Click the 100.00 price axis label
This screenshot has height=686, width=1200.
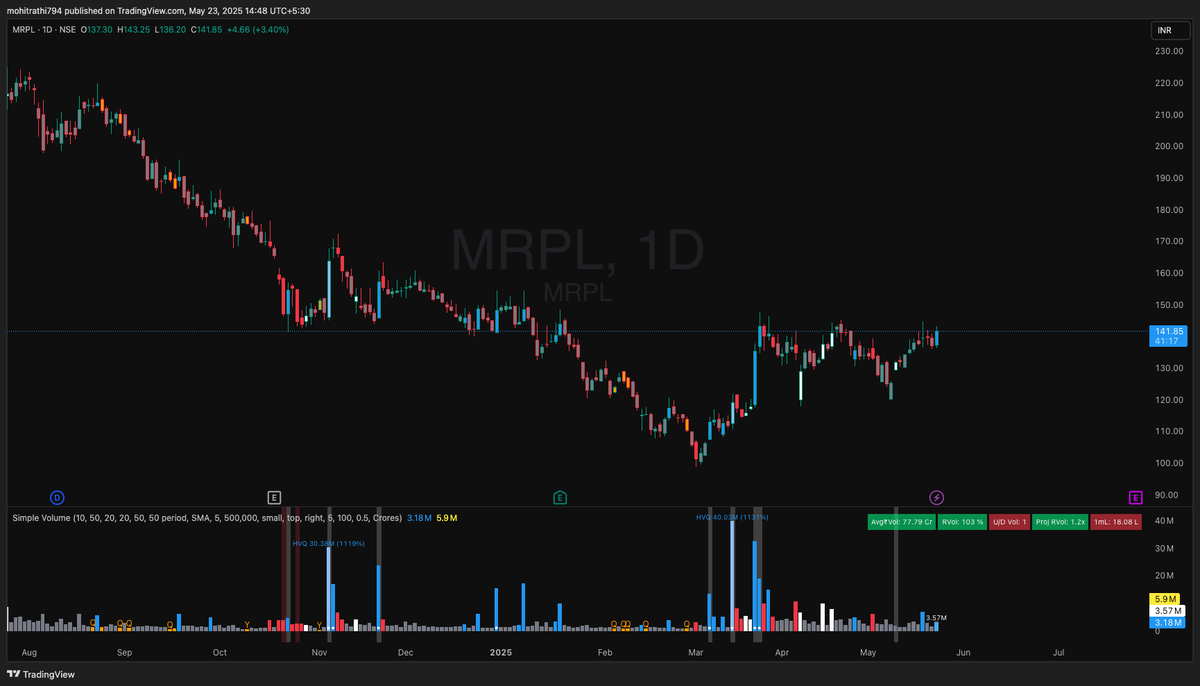(1168, 463)
